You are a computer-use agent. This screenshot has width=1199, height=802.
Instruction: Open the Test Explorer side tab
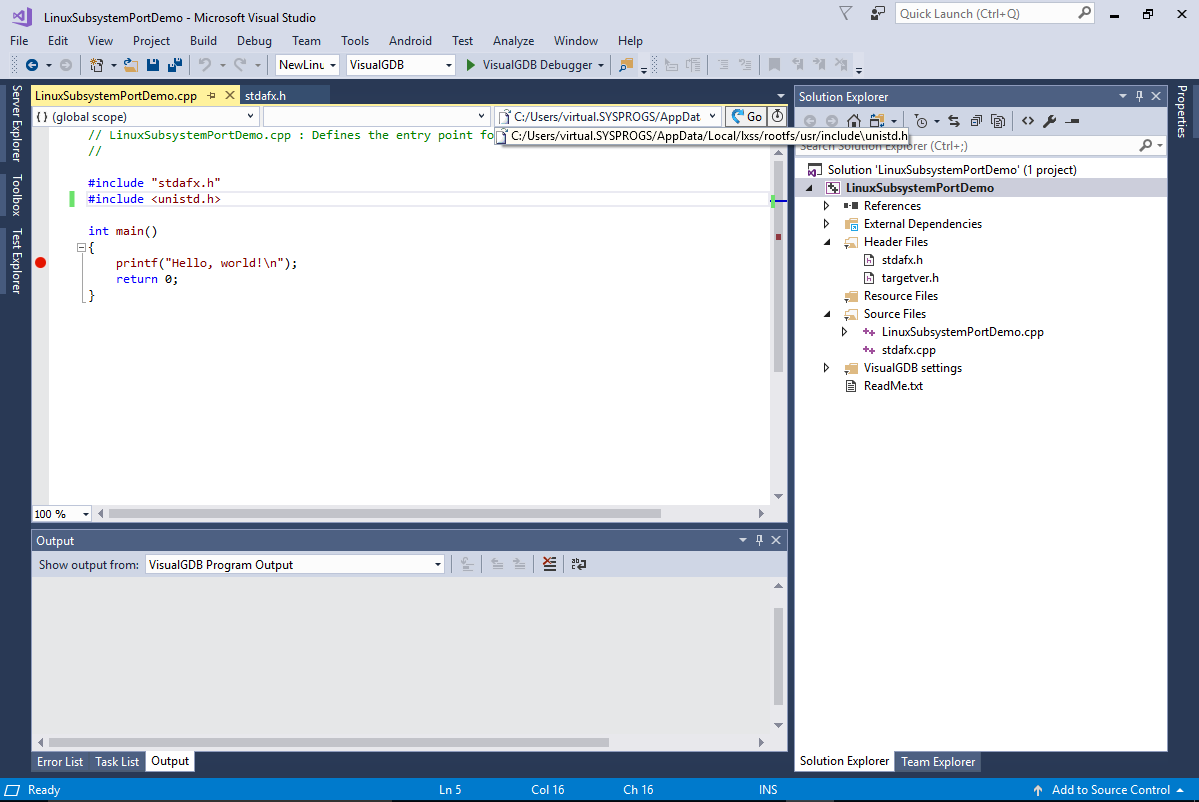(x=16, y=261)
